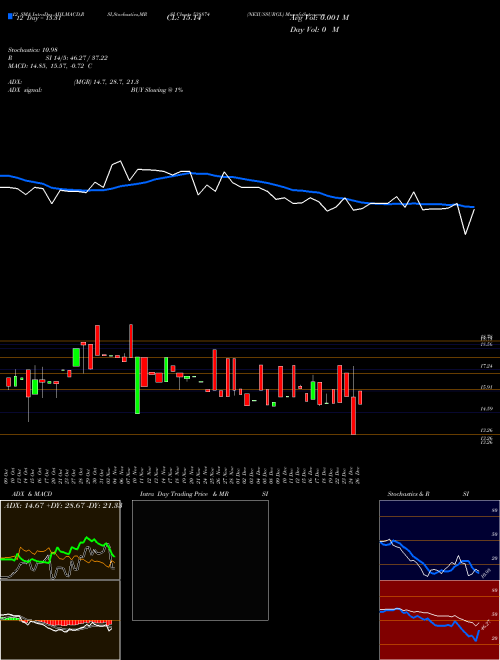Image resolution: width=500 pixels, height=660 pixels.
Task: Click the 14.59 price level on the axis
Action: coord(486,409)
